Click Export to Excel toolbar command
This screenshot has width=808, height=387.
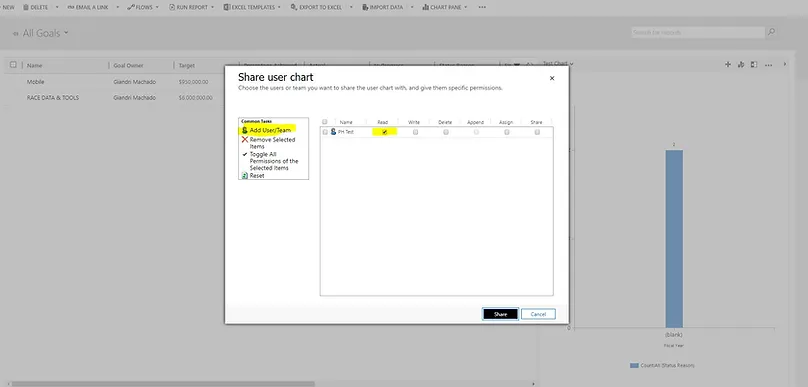point(315,7)
